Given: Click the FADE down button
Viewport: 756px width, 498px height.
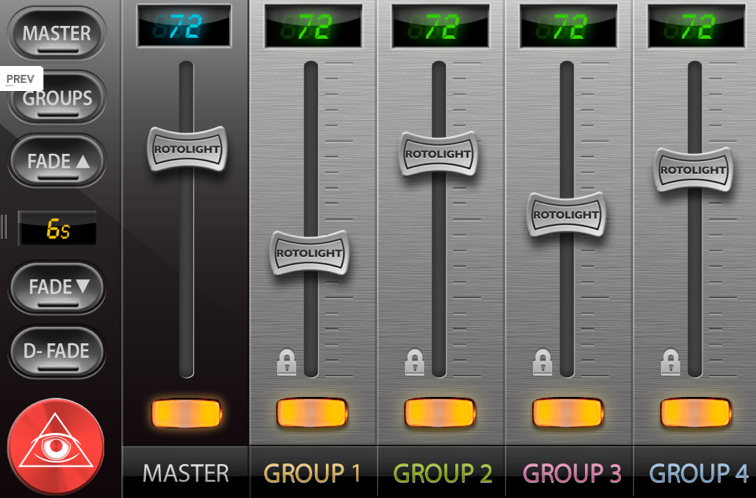Looking at the screenshot, I should (57, 287).
